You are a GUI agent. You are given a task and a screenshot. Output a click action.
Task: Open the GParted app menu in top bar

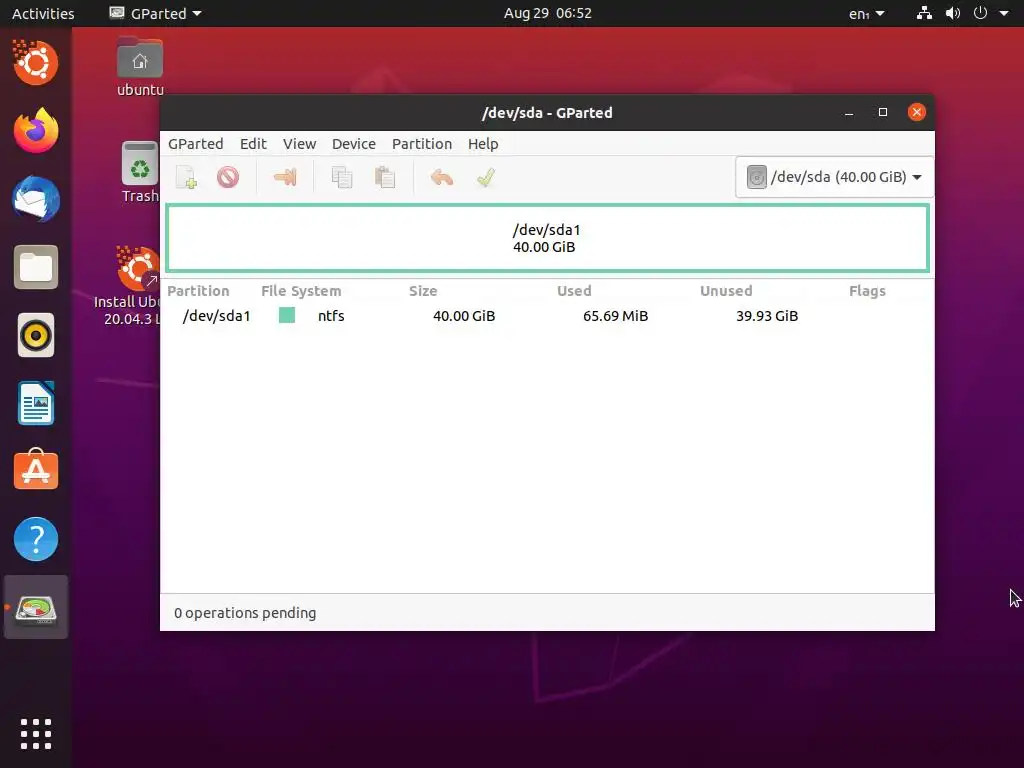click(155, 13)
